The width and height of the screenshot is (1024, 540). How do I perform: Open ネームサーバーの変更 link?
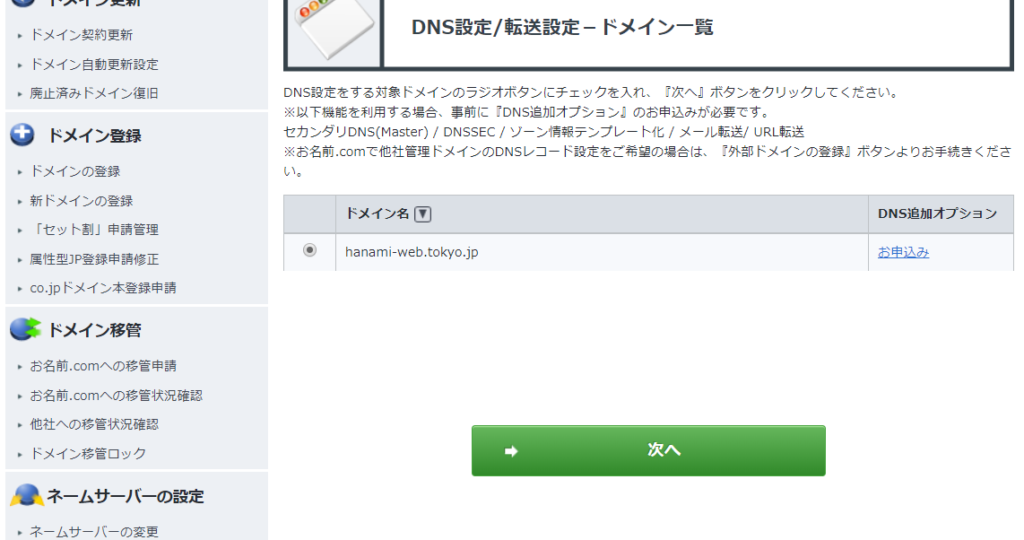pos(94,532)
